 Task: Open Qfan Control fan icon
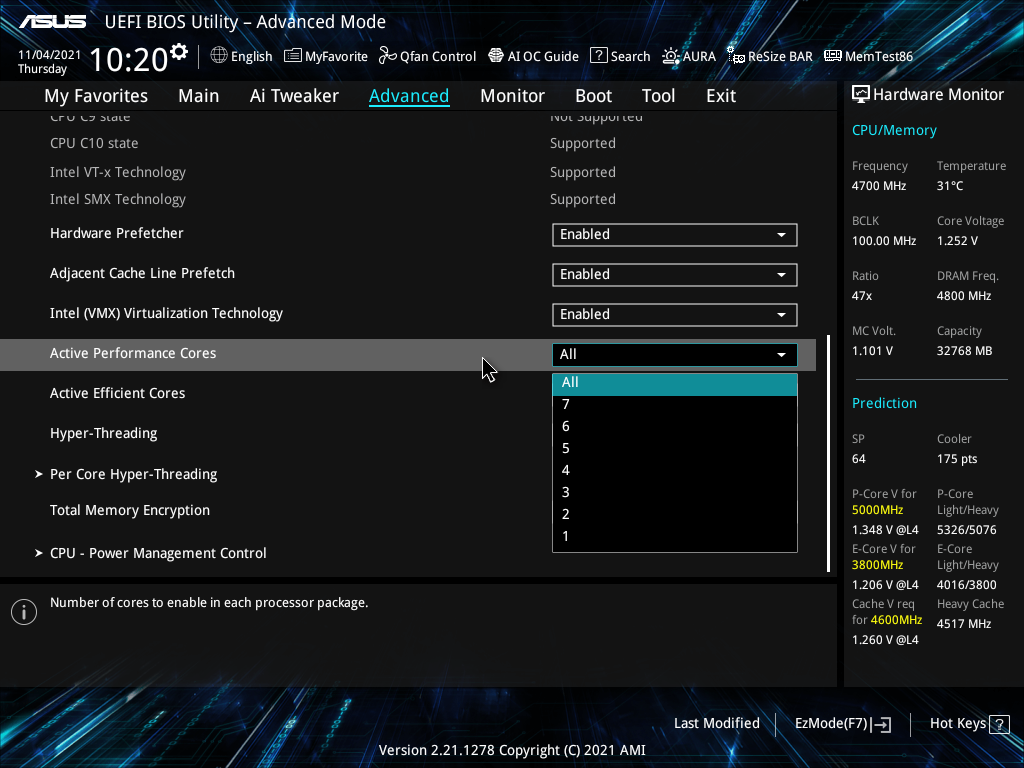(x=388, y=56)
